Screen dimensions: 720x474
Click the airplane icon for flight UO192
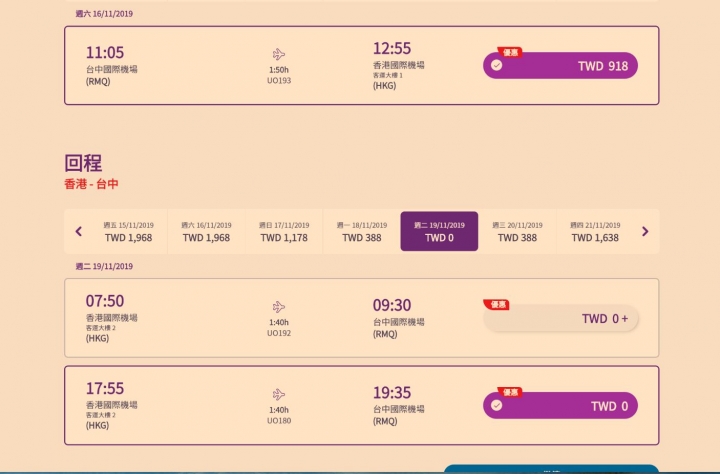[279, 307]
